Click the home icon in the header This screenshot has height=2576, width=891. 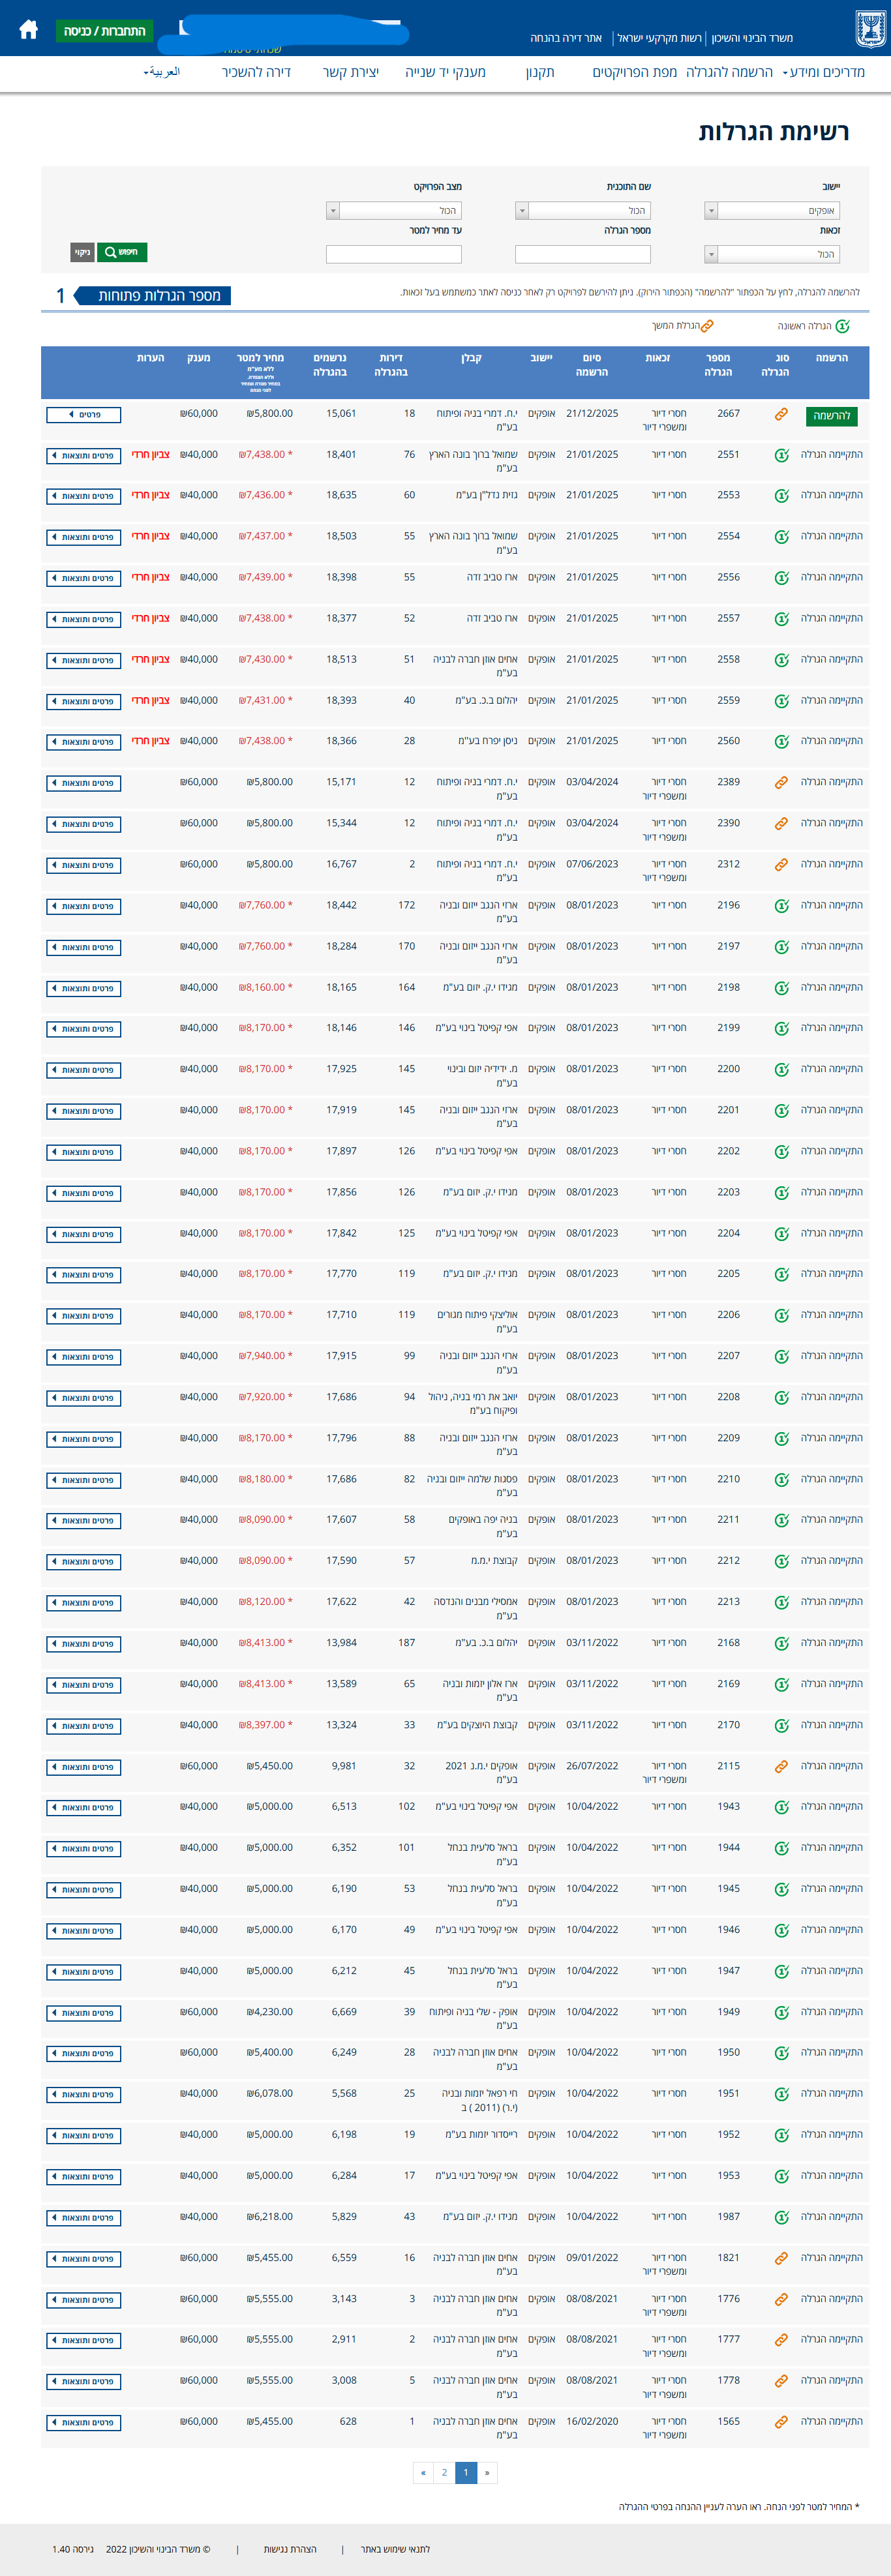click(x=29, y=30)
